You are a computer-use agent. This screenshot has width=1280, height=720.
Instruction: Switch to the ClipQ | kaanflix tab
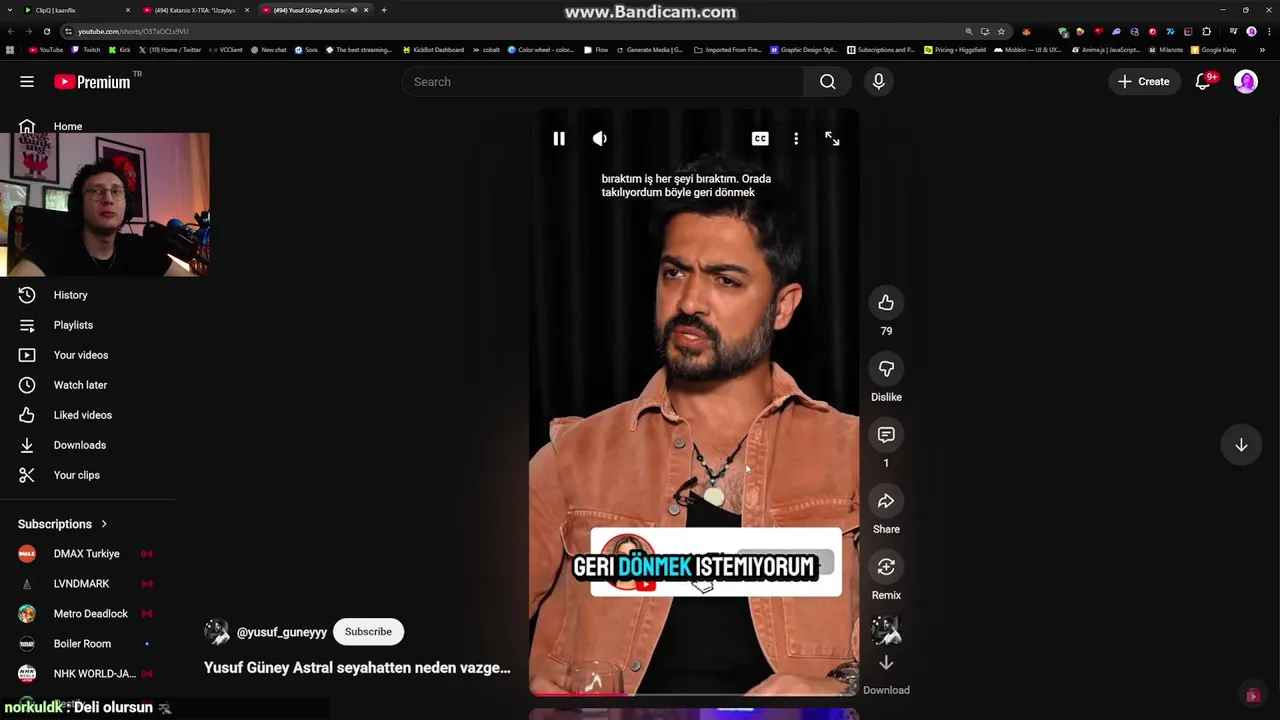(78, 10)
